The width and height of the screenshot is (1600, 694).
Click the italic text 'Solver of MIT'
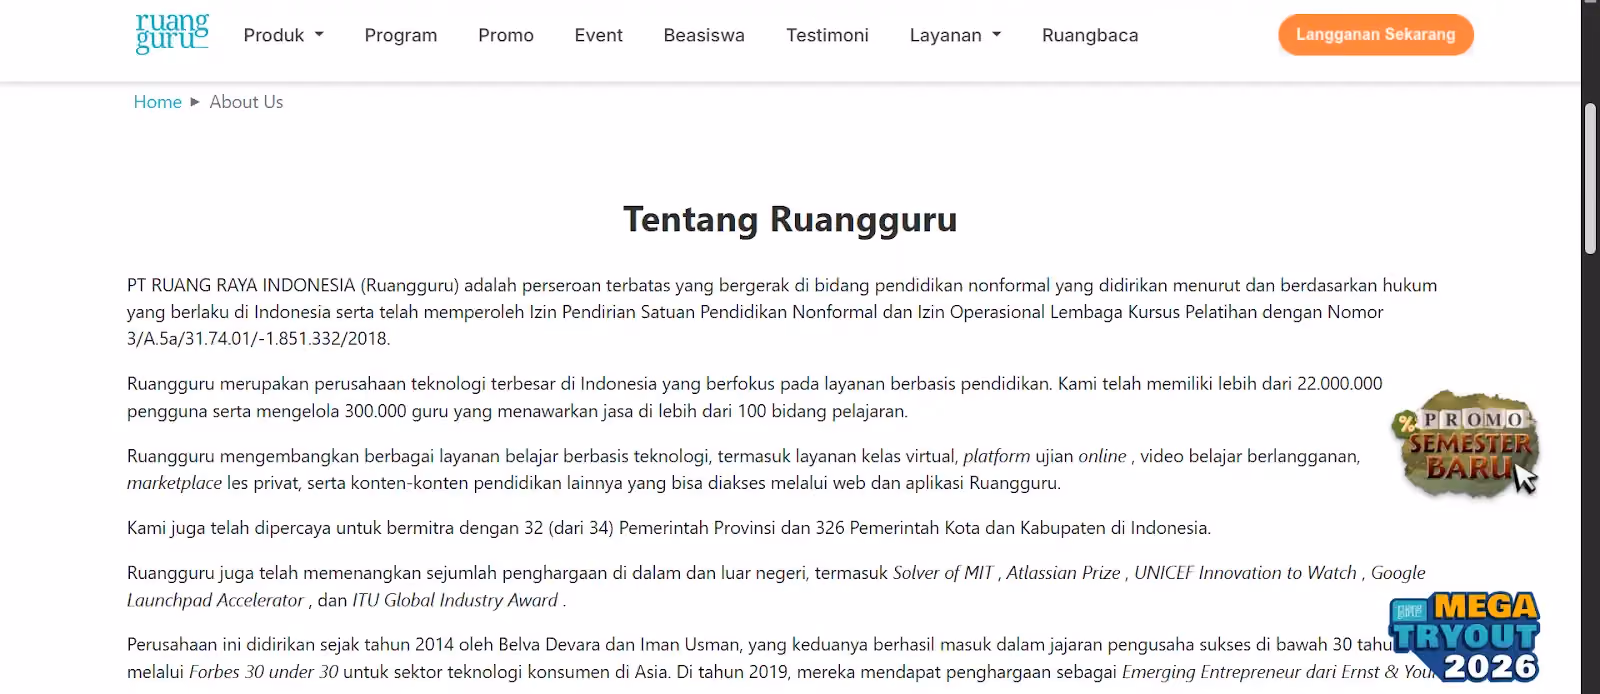point(943,573)
